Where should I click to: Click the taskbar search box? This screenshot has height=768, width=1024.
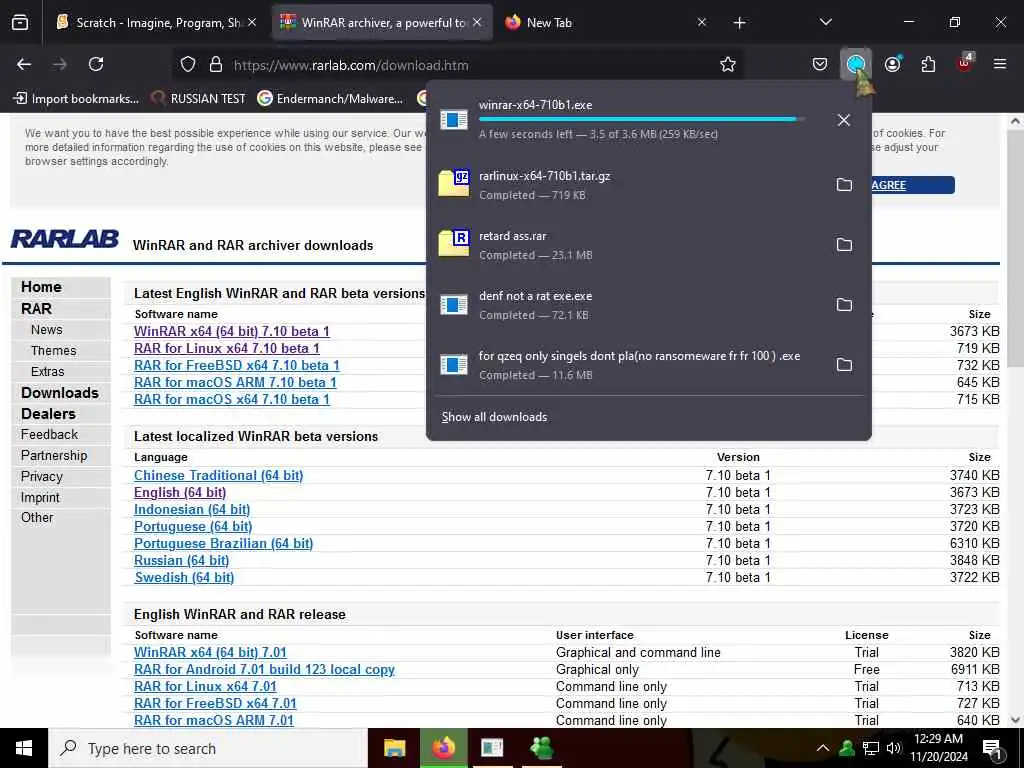pyautogui.click(x=208, y=748)
